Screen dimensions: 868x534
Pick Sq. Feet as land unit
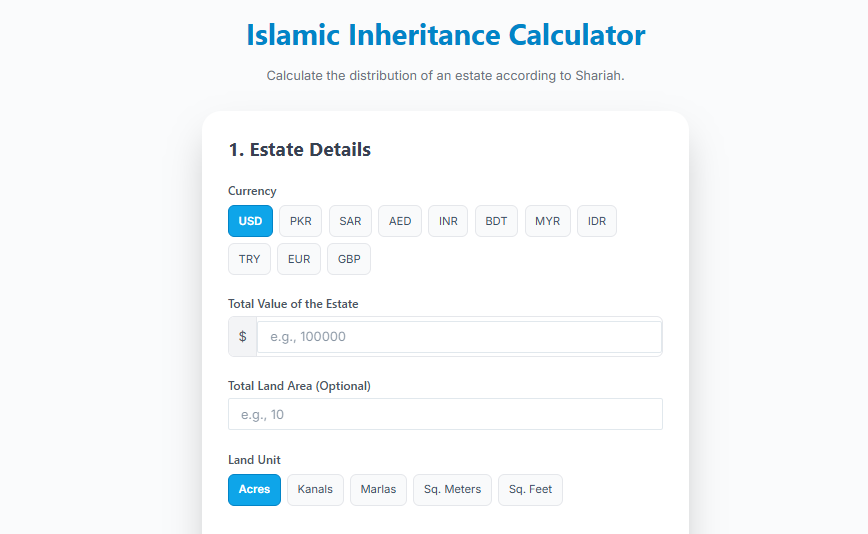[530, 490]
